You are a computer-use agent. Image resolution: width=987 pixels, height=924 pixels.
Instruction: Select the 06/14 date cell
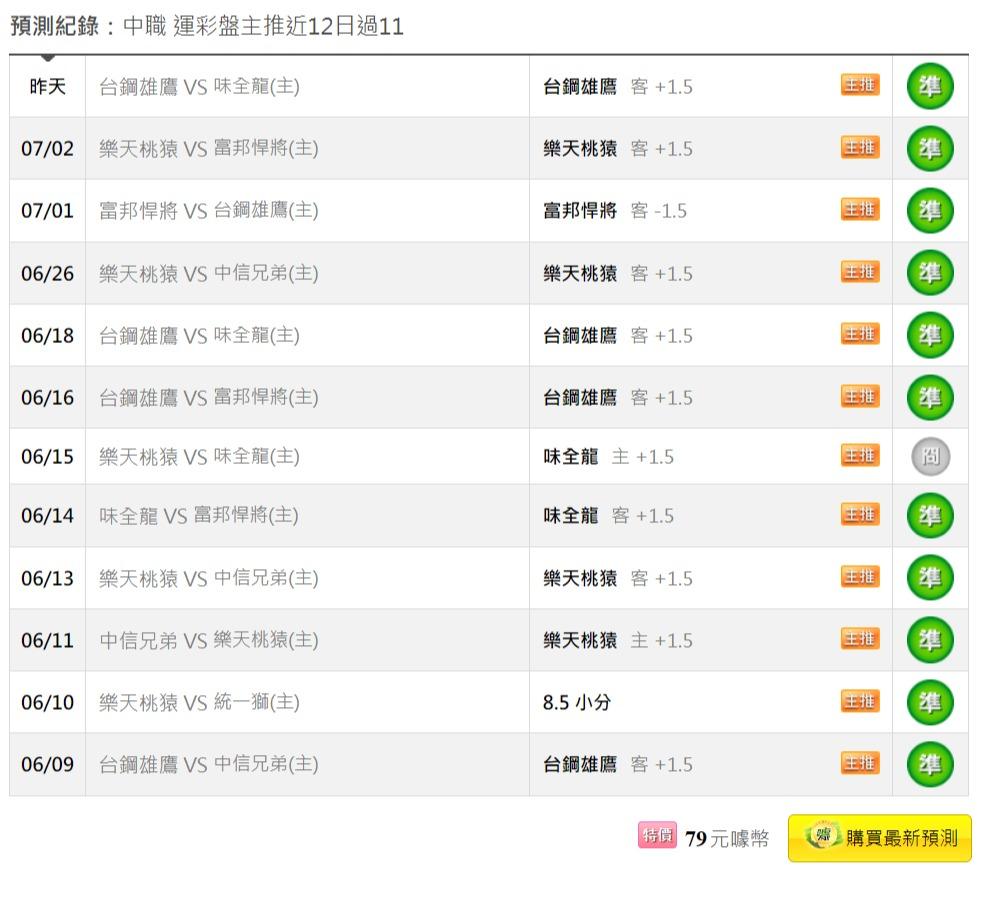pos(47,516)
